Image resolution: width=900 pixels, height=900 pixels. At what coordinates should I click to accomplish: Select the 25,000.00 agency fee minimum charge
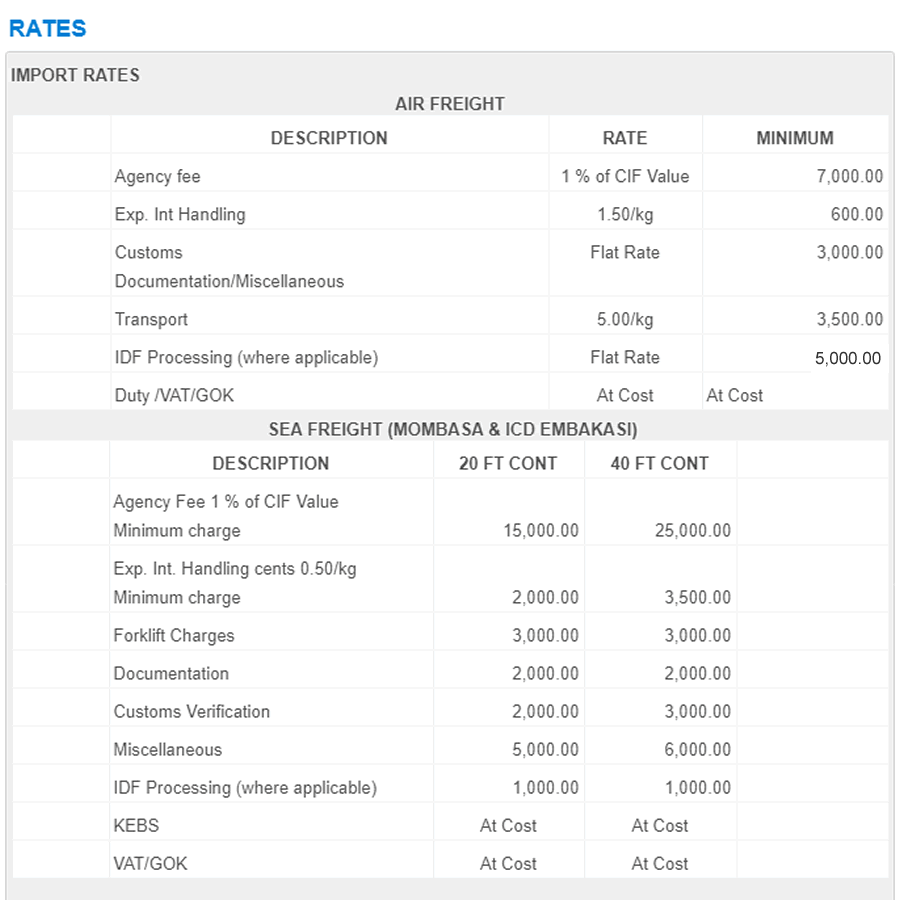(x=693, y=531)
